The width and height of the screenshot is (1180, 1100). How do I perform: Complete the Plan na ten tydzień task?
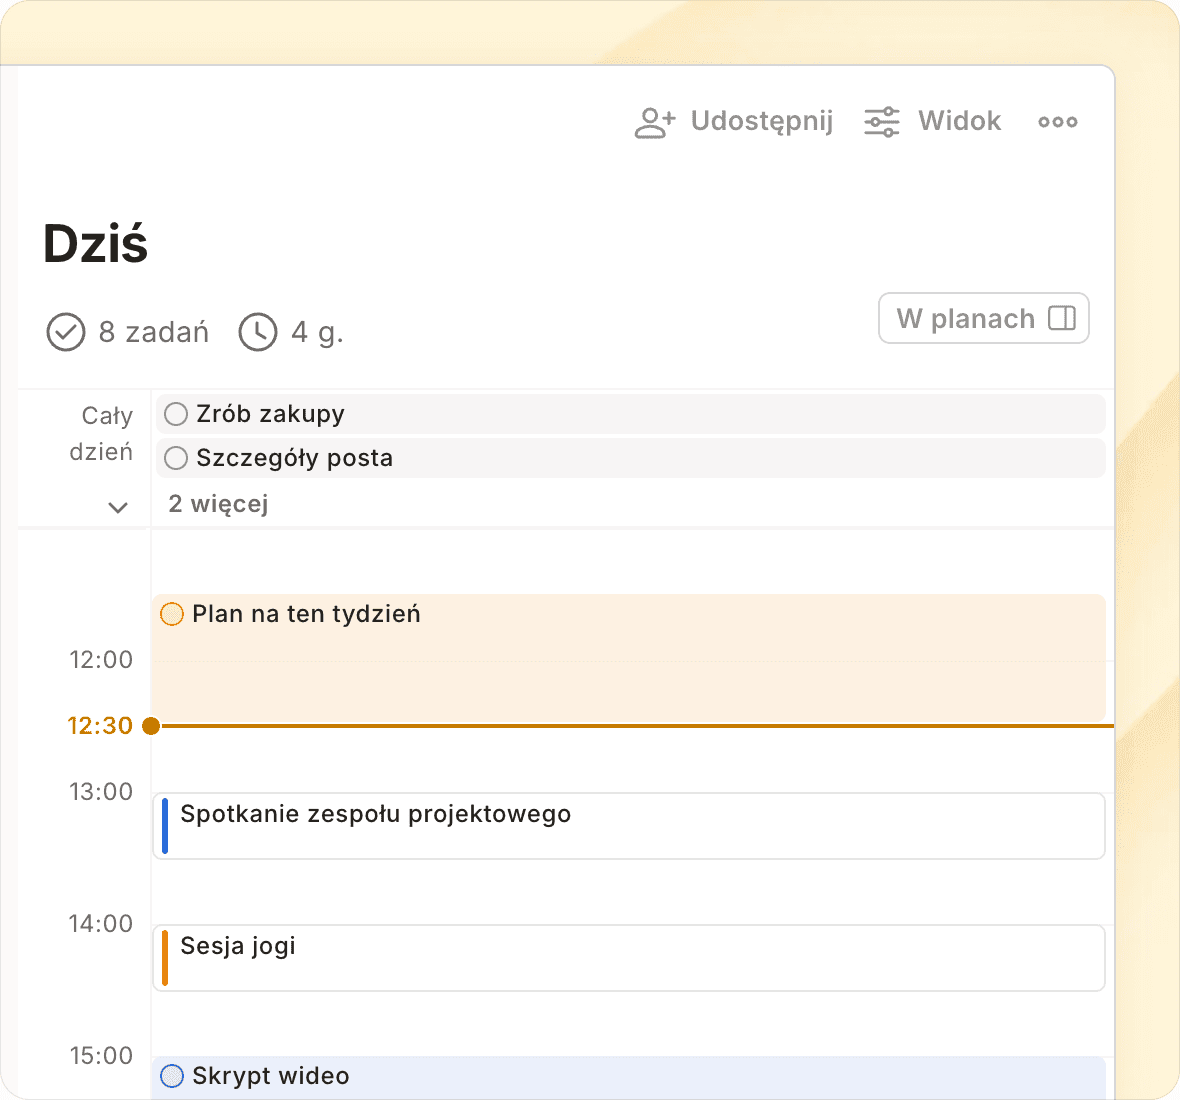[x=172, y=614]
